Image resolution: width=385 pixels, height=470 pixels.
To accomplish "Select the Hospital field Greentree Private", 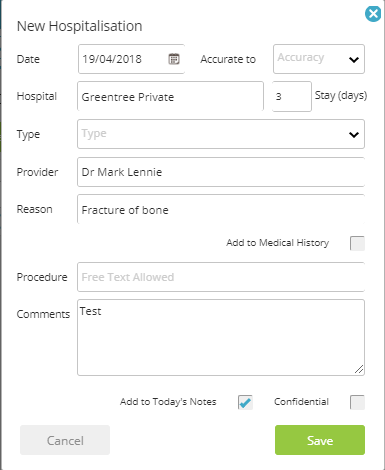I will coord(170,96).
